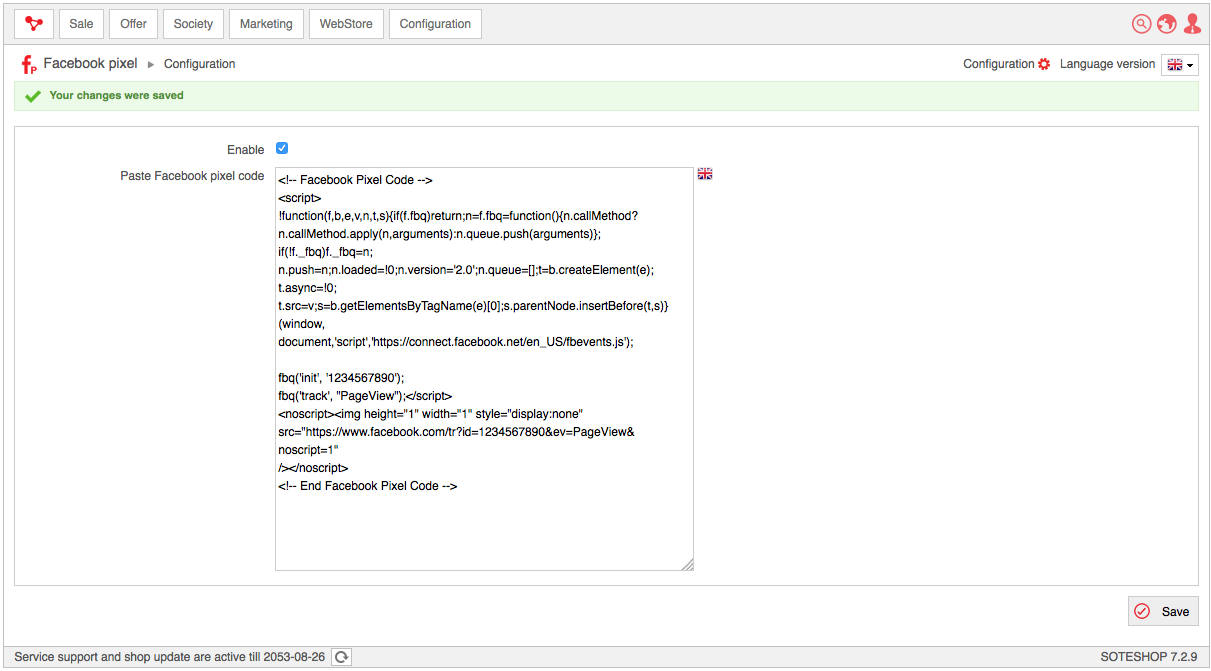This screenshot has width=1211, height=671.
Task: Open Configuration link with gear icon
Action: tap(1006, 64)
